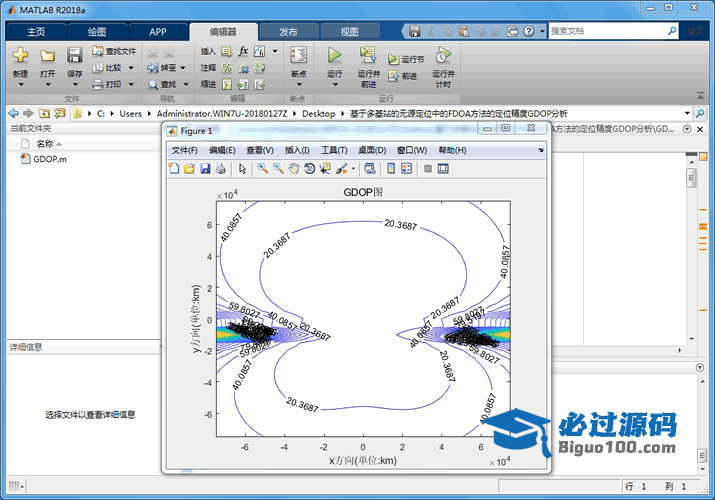Toggle Figure 1 zoom in tool
The height and width of the screenshot is (500, 715).
pos(263,169)
